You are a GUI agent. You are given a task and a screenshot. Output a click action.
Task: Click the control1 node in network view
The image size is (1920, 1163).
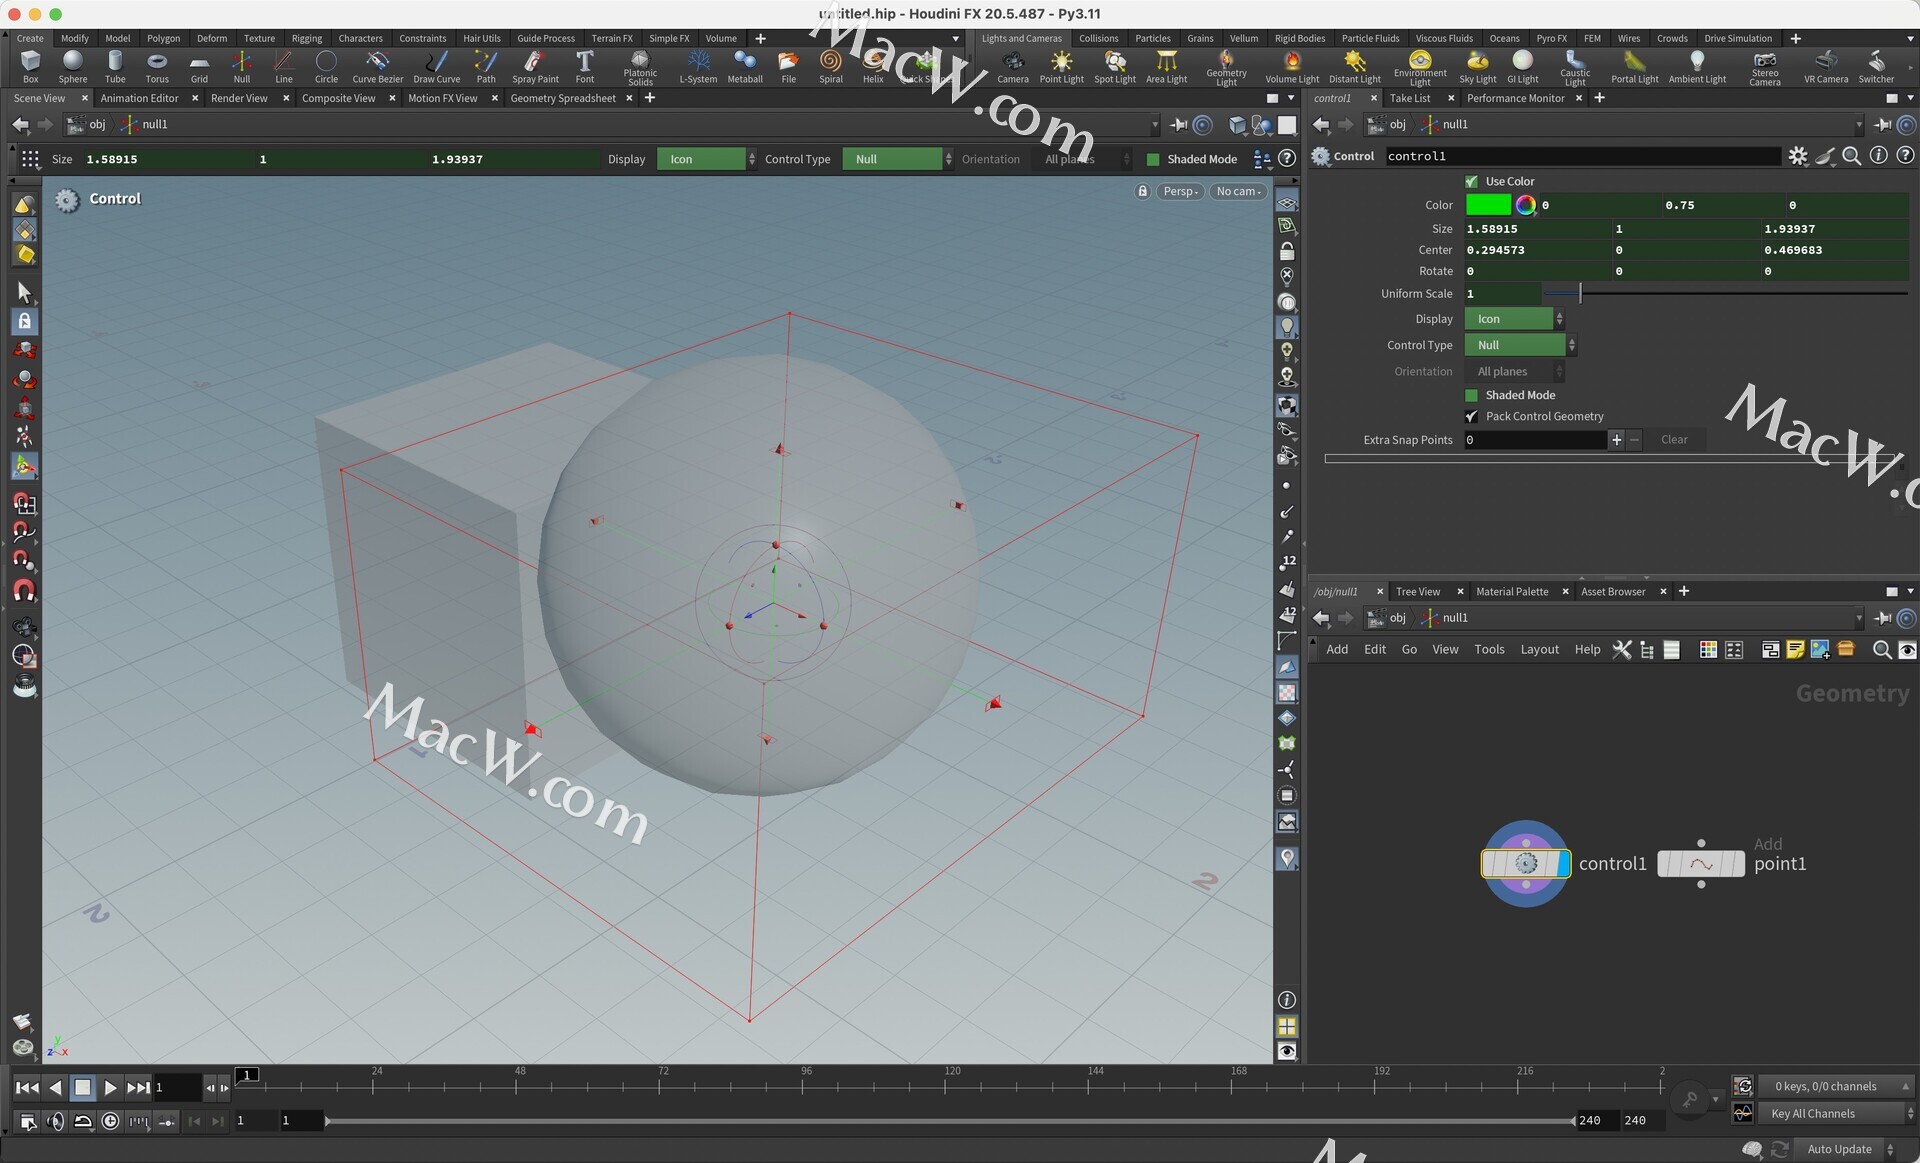click(1525, 864)
